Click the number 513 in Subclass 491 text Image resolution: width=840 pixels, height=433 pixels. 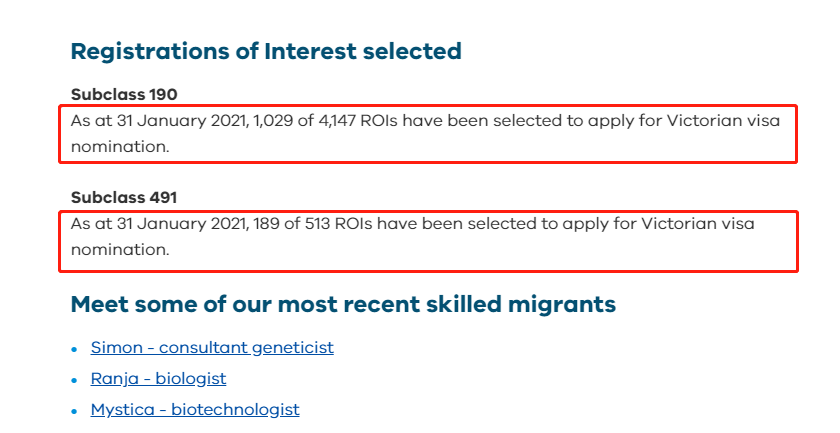tap(317, 224)
